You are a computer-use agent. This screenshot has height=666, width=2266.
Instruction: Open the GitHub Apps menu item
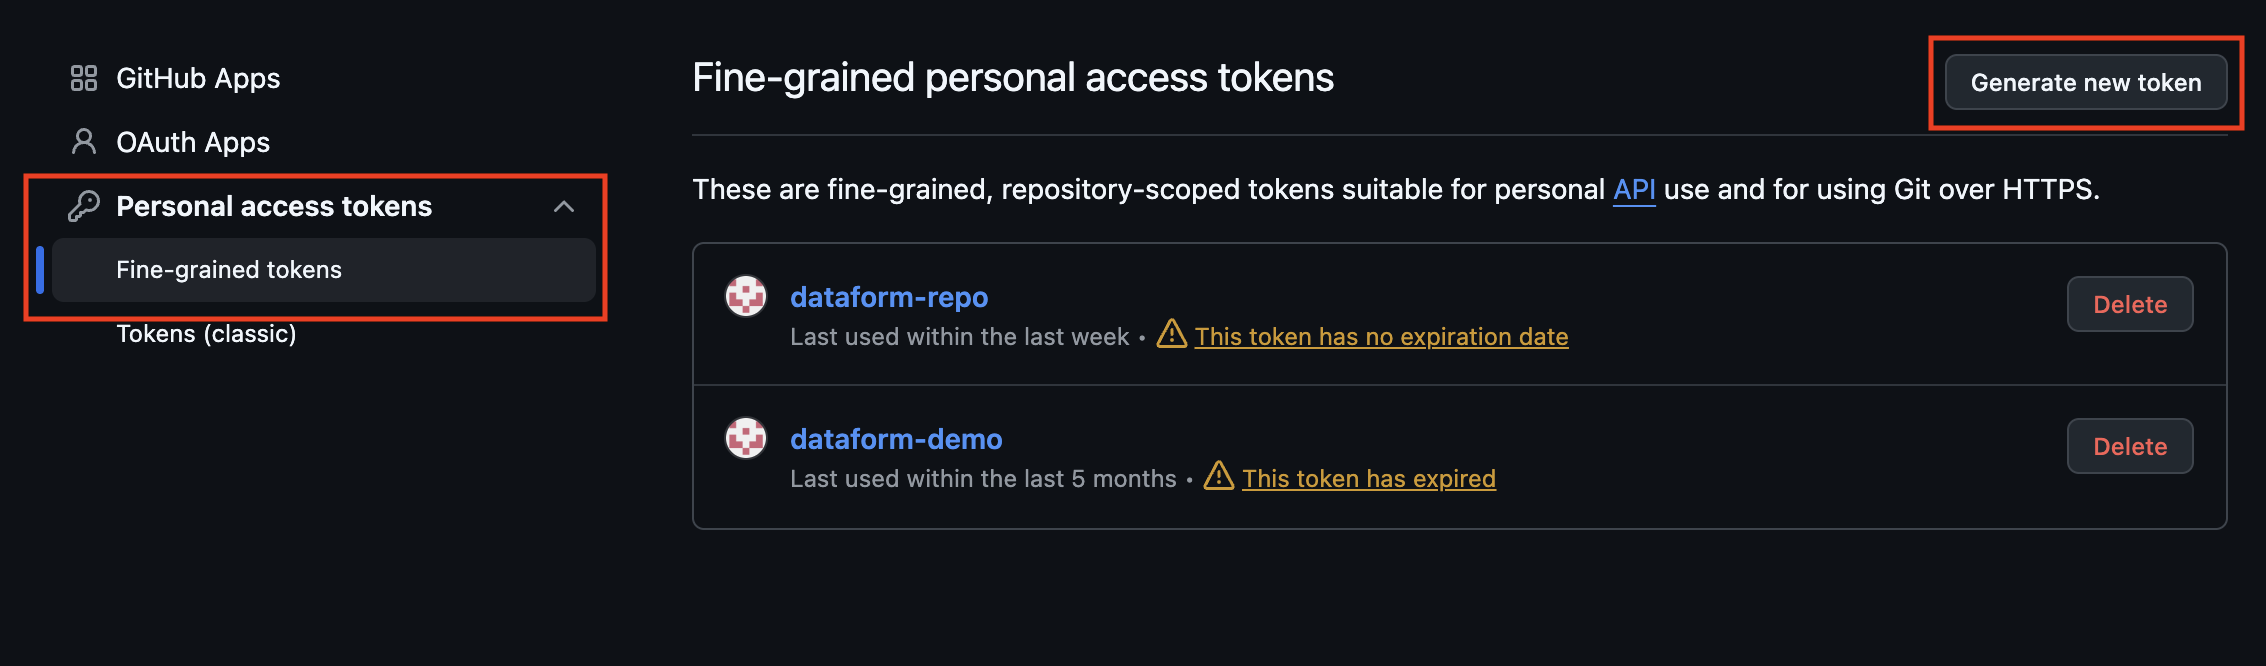click(x=198, y=78)
